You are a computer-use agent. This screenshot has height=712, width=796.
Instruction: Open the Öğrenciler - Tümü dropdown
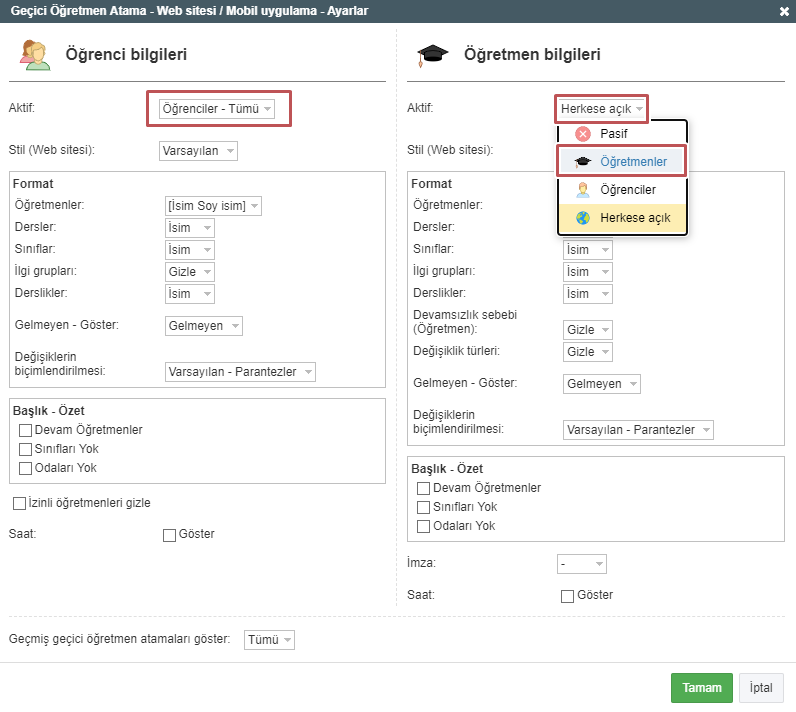click(217, 109)
